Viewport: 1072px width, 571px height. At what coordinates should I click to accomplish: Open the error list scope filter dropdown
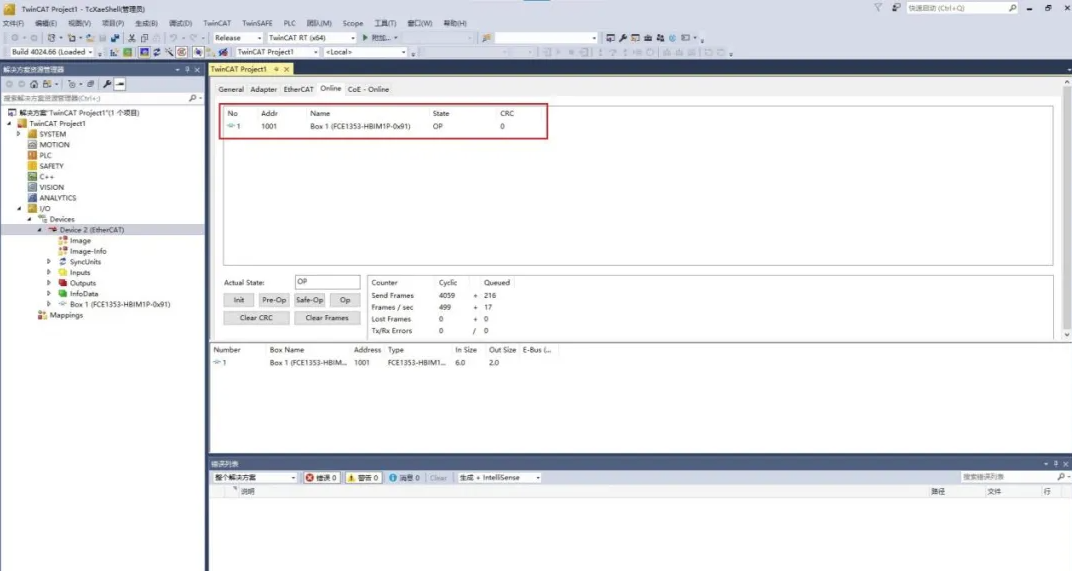(x=254, y=477)
